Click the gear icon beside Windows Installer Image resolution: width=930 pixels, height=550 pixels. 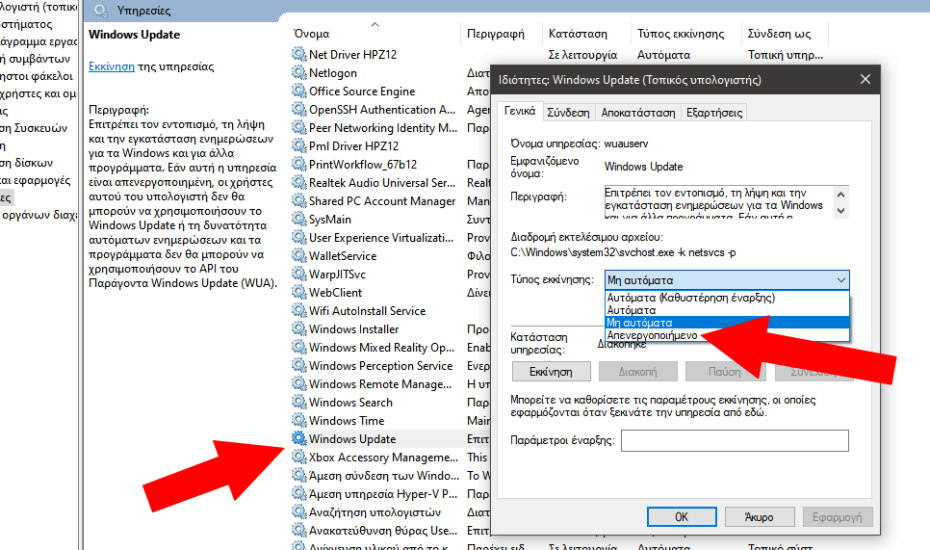[299, 329]
